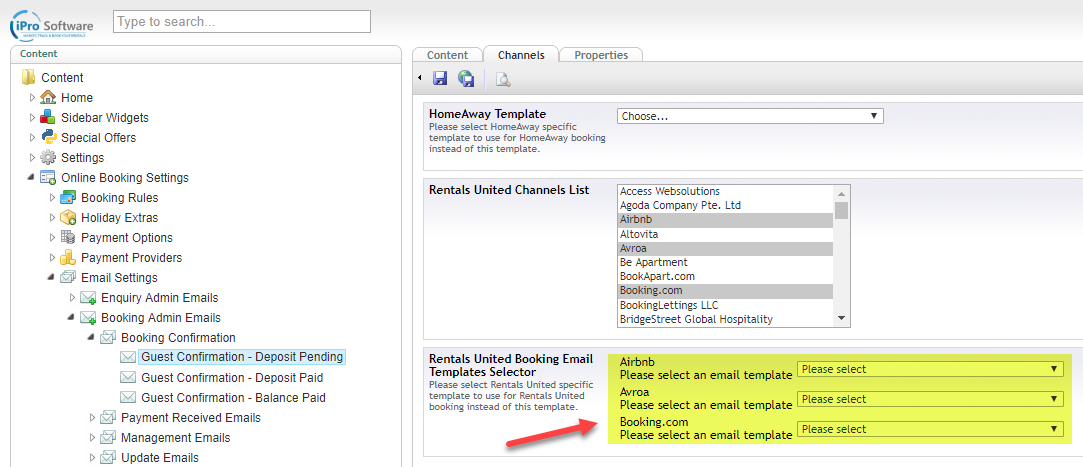Expand the Holiday Extras node arrow

[x=52, y=218]
